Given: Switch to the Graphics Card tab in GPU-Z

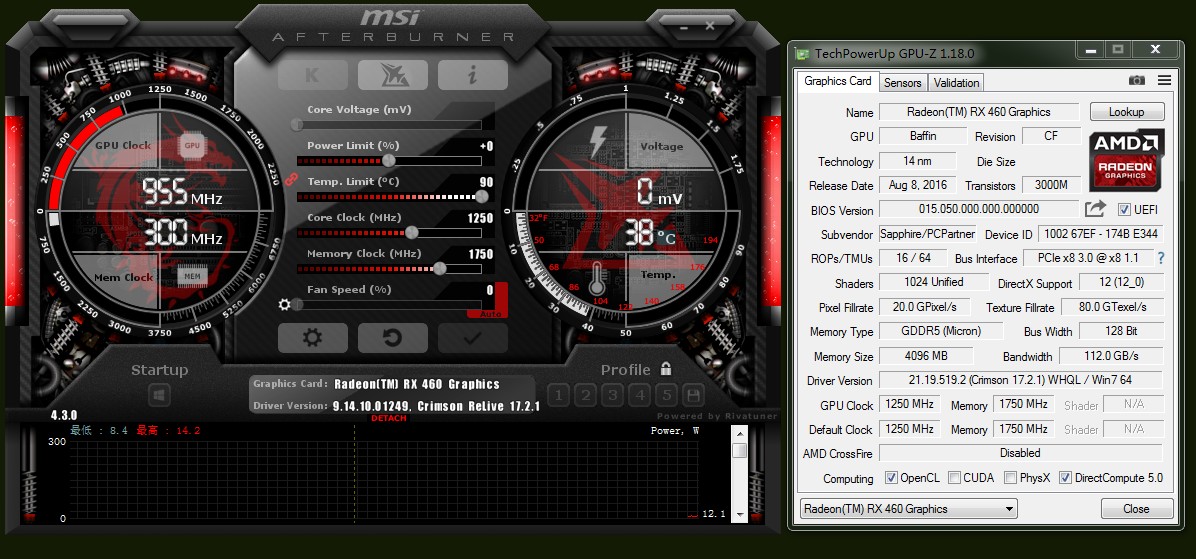Looking at the screenshot, I should tap(838, 81).
